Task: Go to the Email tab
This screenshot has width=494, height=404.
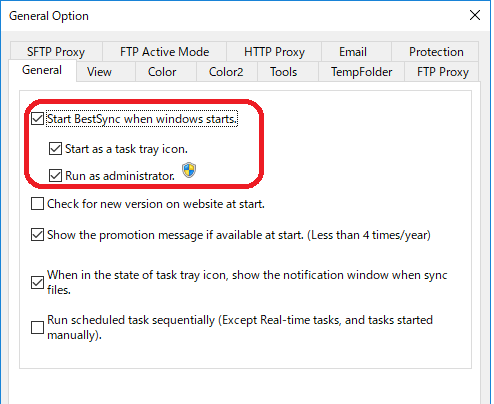Action: click(x=353, y=52)
